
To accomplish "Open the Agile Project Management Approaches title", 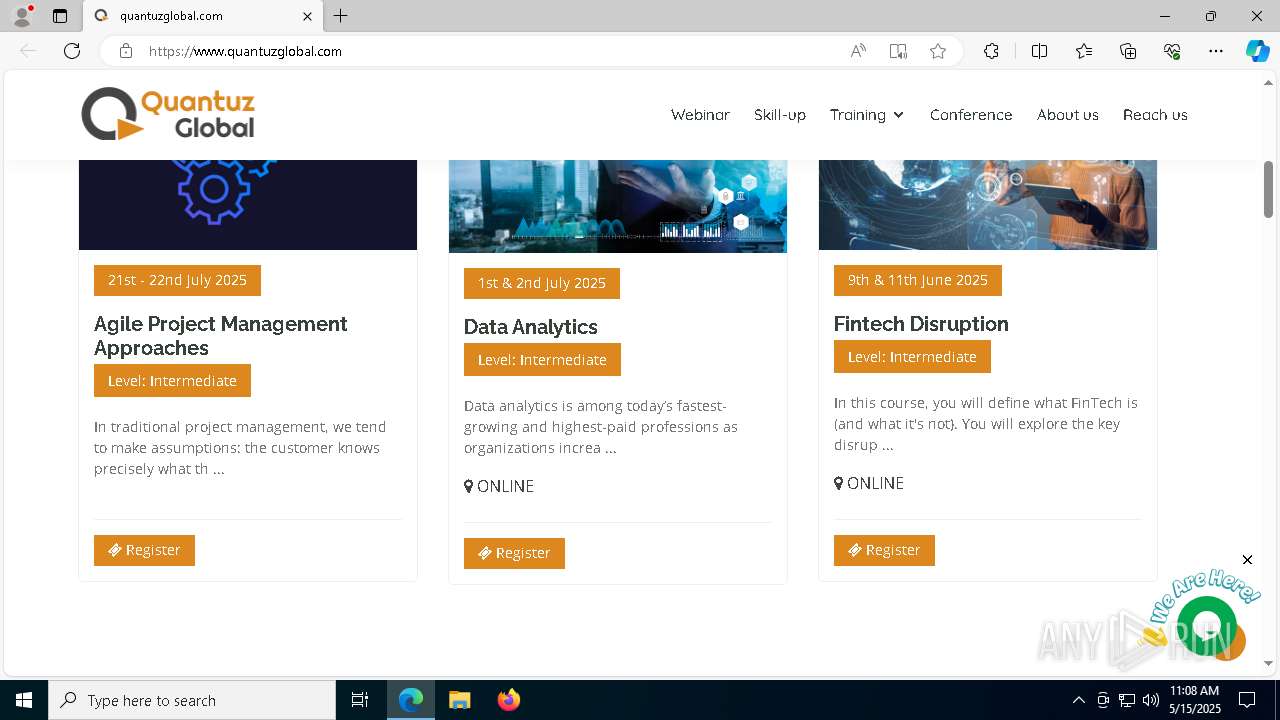I will coord(221,336).
